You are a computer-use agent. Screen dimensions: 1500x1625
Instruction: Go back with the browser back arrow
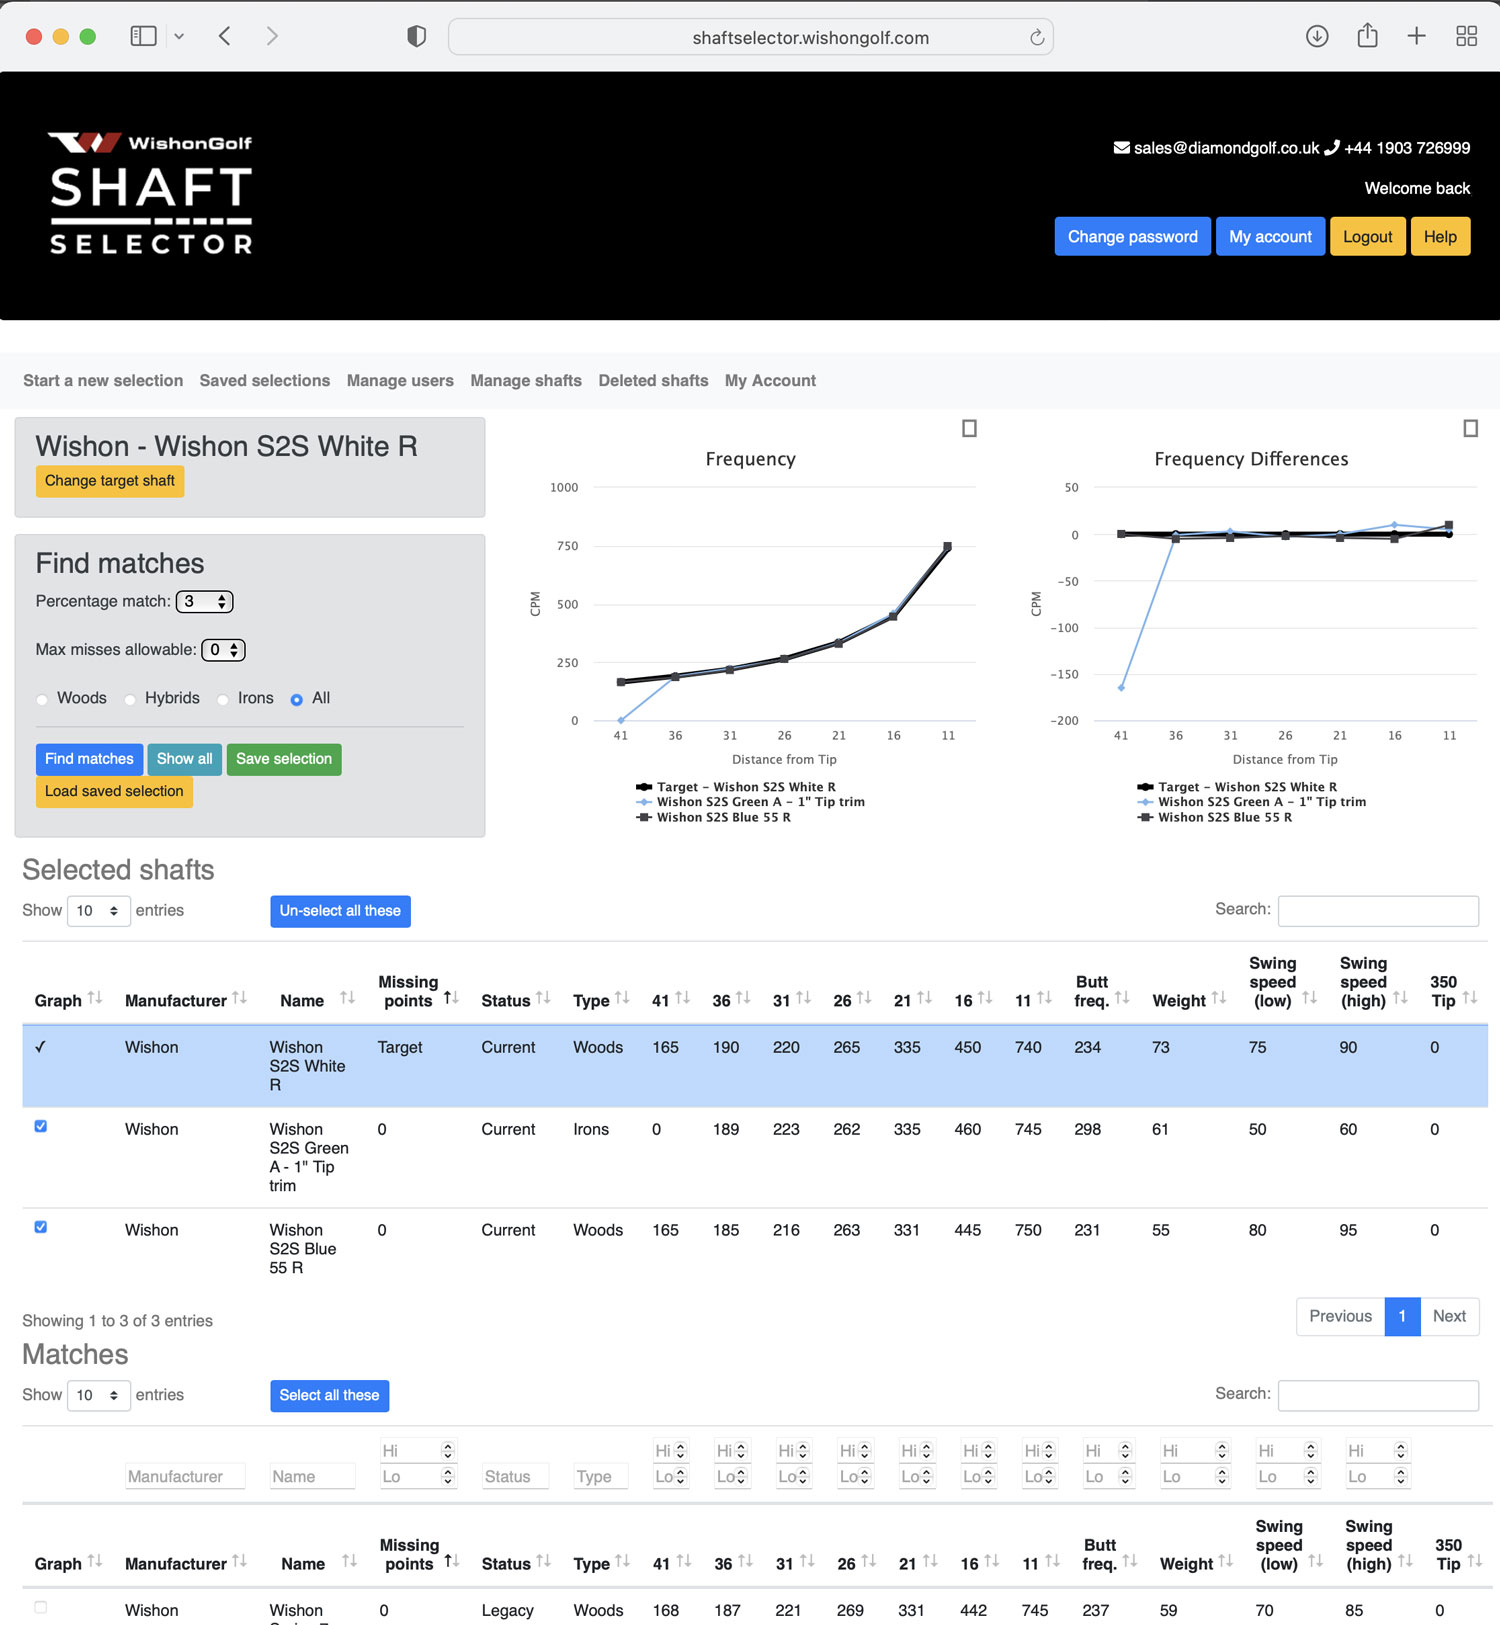tap(225, 37)
